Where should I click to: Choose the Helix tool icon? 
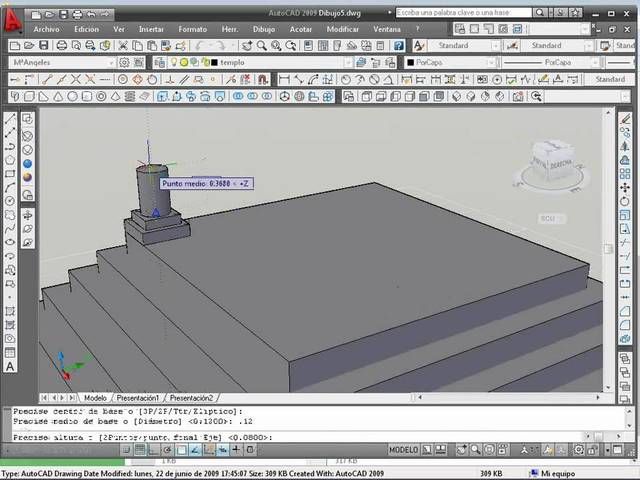(x=130, y=96)
